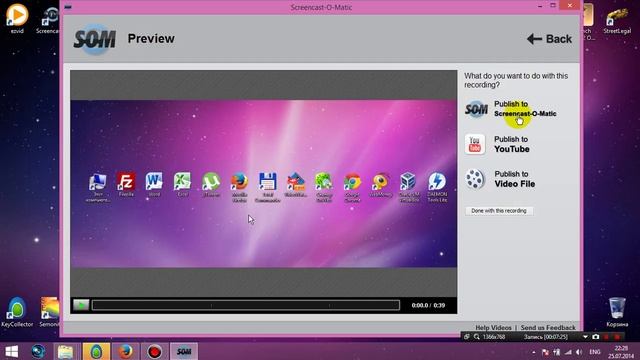The width and height of the screenshot is (640, 360).
Task: Open the Screencast desktop shortcut
Action: (49, 20)
